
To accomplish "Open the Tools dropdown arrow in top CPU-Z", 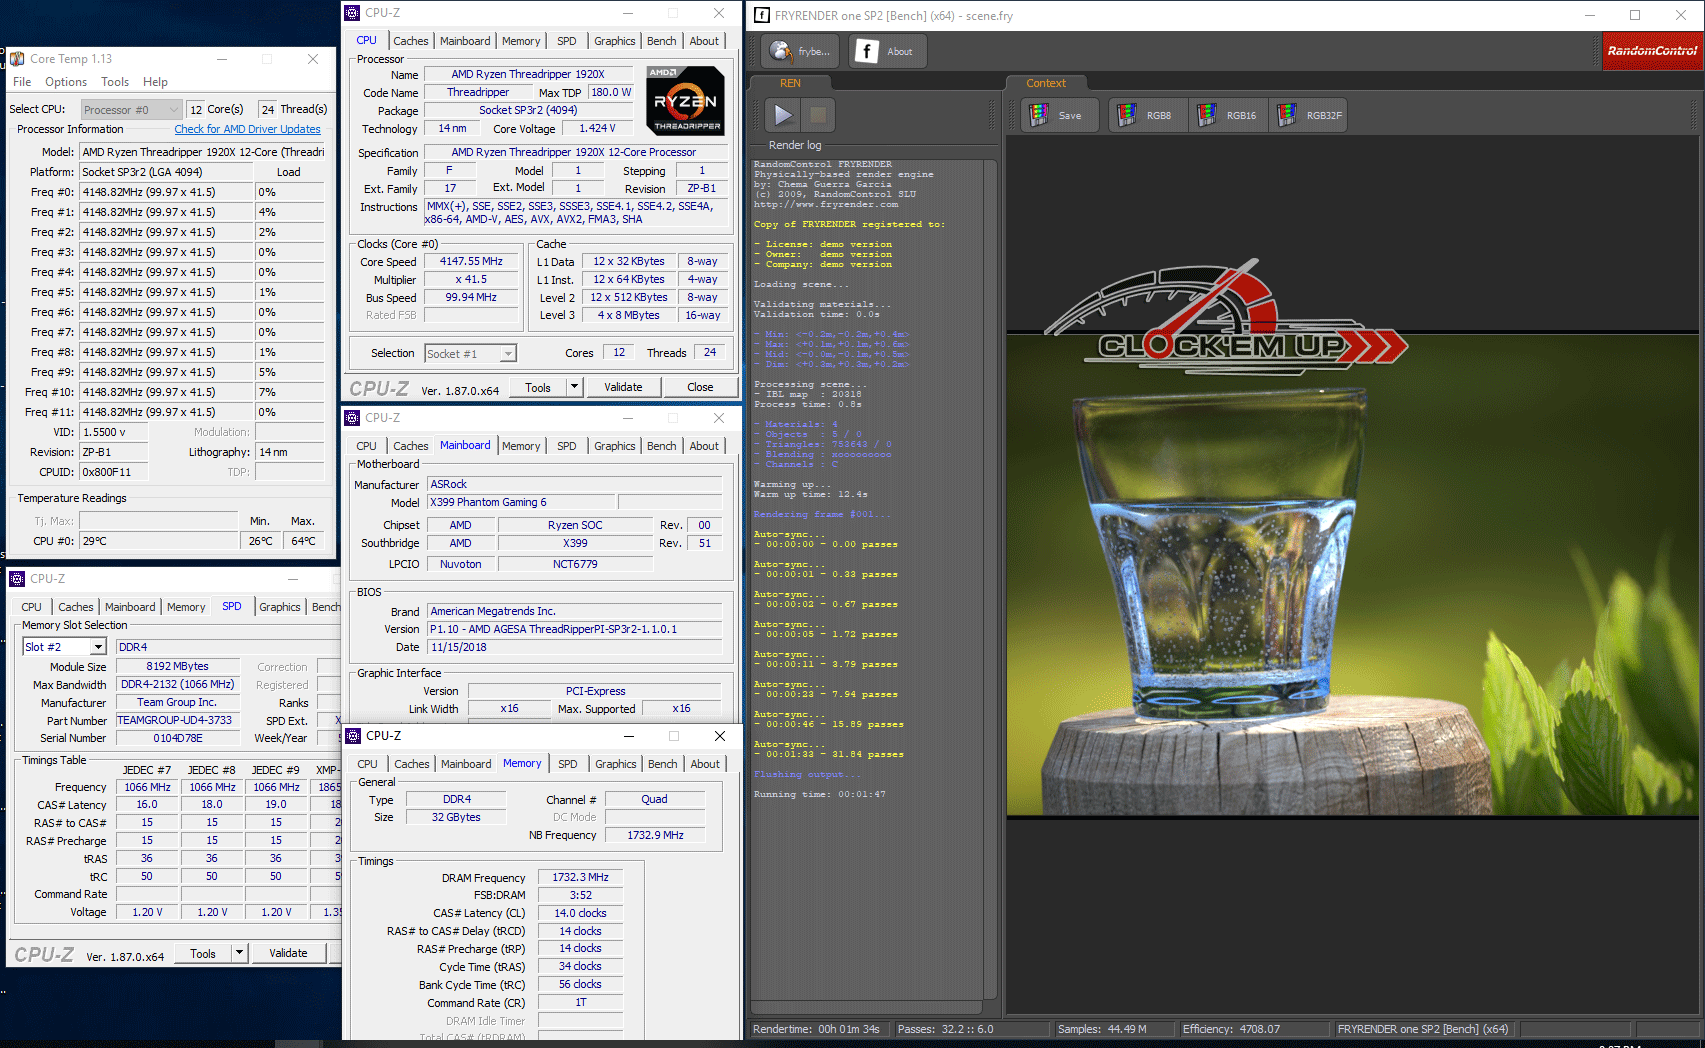I will (574, 387).
